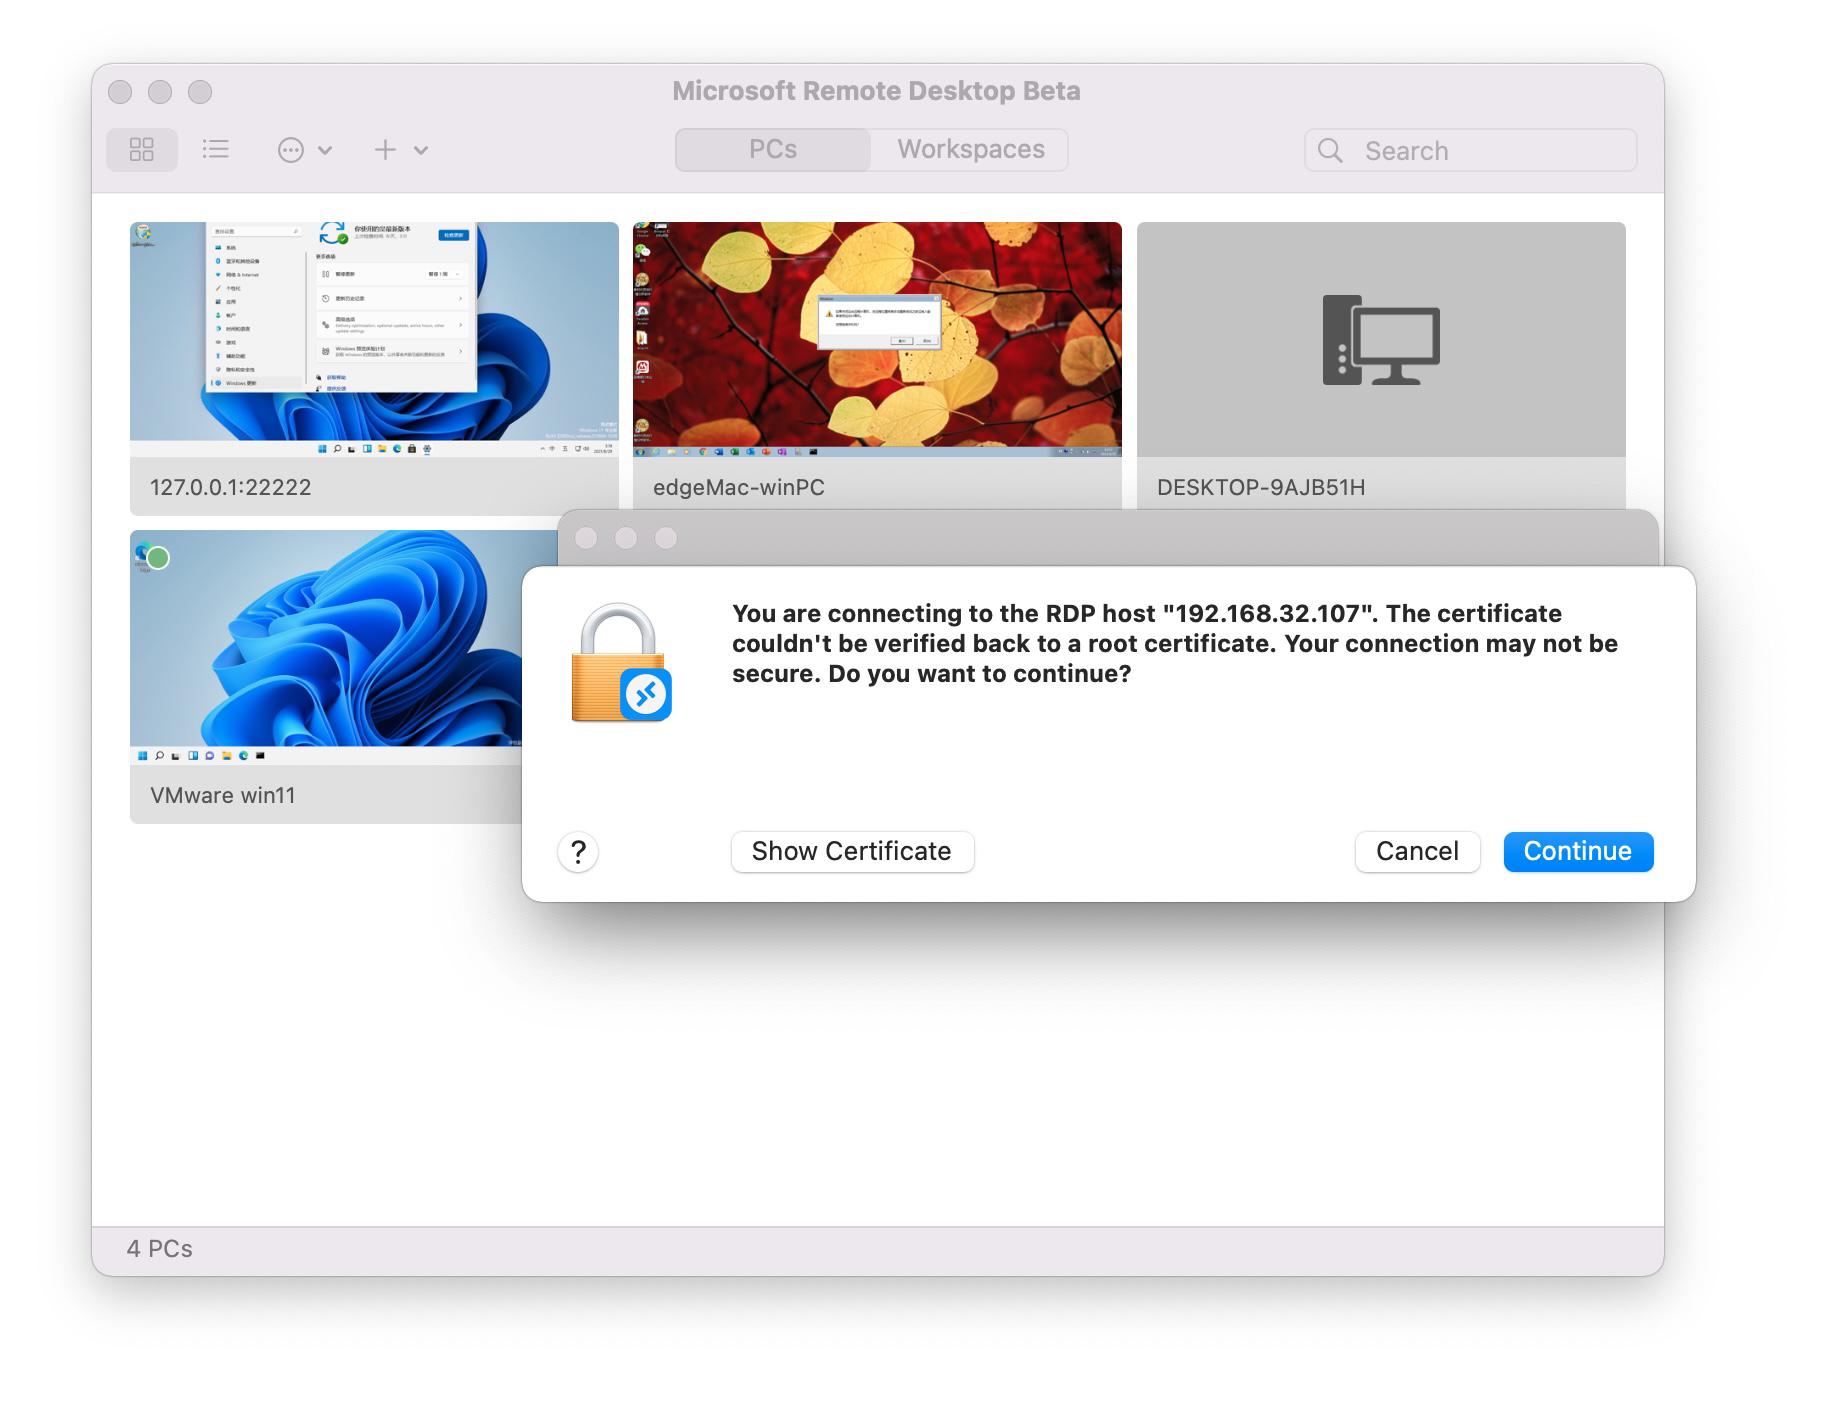Click the search magnifier icon
1846x1410 pixels.
pyautogui.click(x=1330, y=151)
